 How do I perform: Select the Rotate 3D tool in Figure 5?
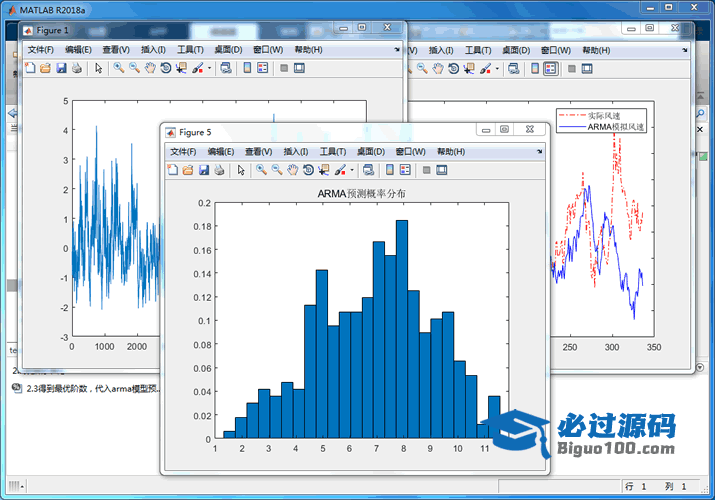pyautogui.click(x=308, y=170)
